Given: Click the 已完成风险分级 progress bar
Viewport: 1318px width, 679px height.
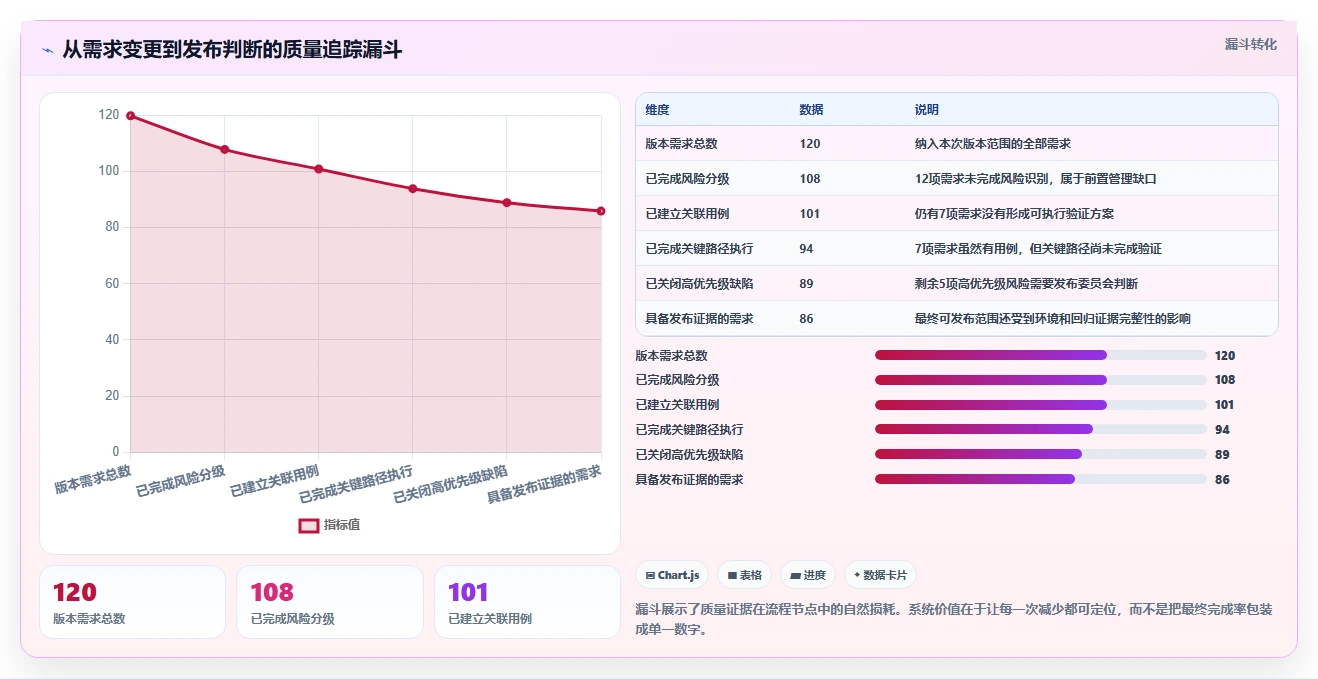Looking at the screenshot, I should (x=1040, y=380).
